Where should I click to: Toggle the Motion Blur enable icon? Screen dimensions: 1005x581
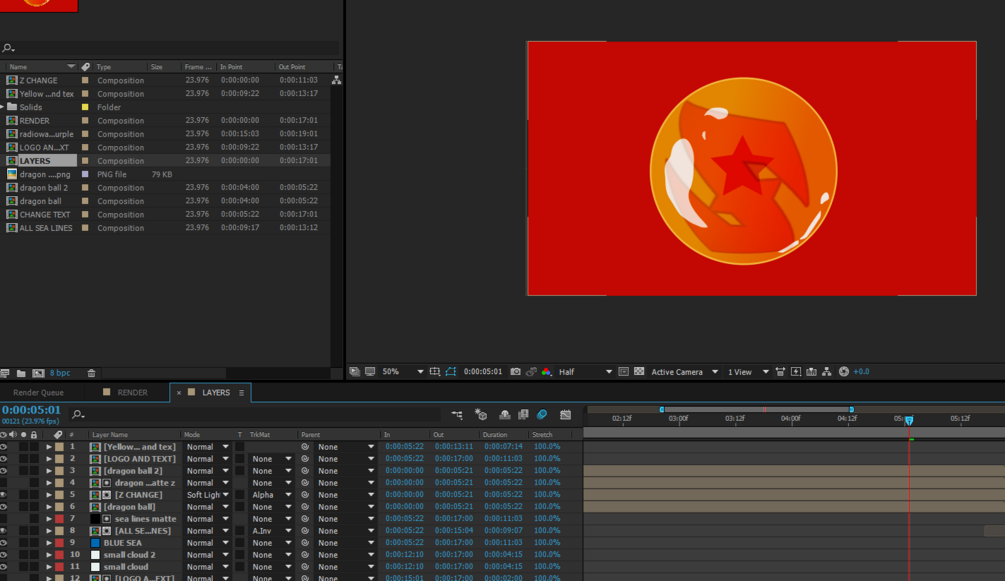[542, 415]
